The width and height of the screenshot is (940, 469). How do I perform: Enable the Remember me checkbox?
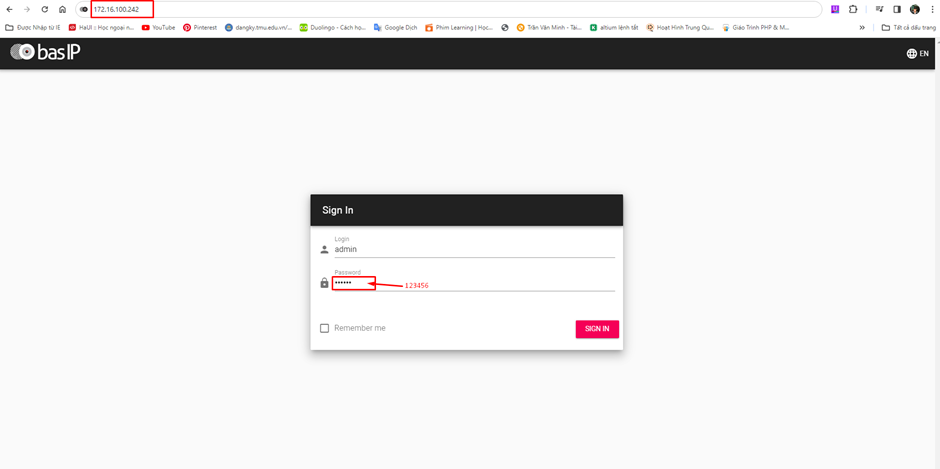(324, 328)
